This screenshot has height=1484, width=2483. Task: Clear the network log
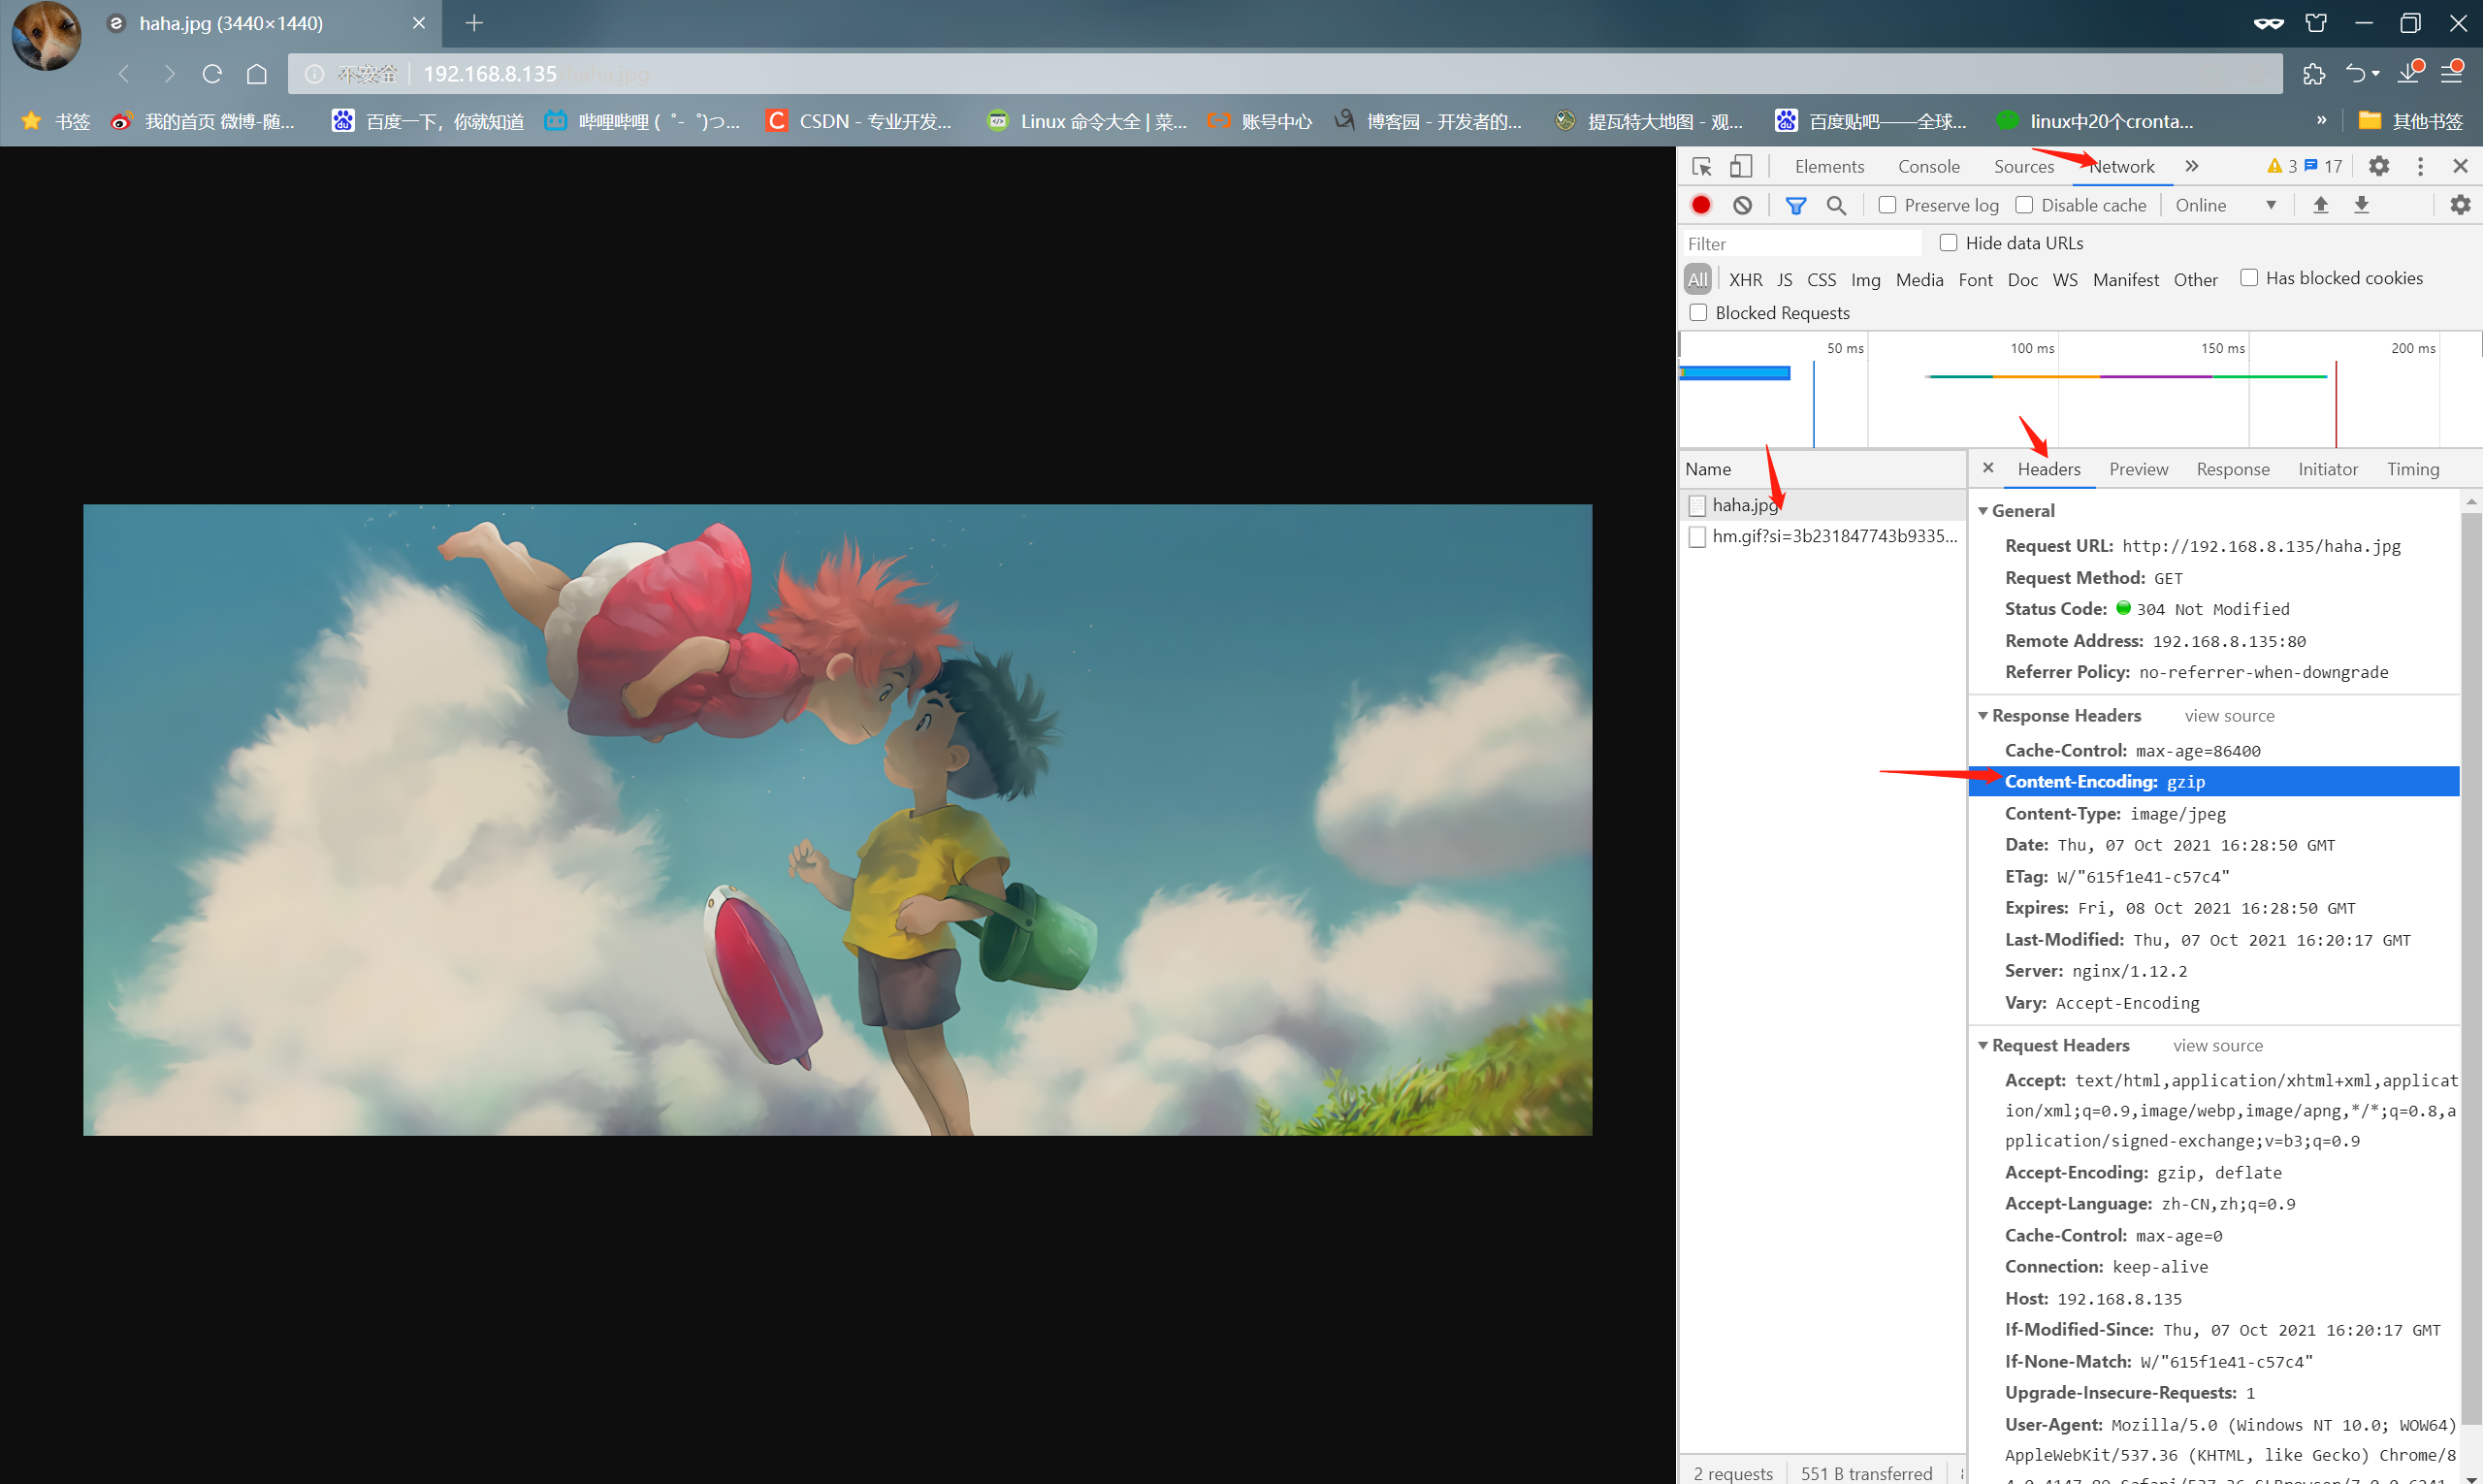click(1743, 205)
